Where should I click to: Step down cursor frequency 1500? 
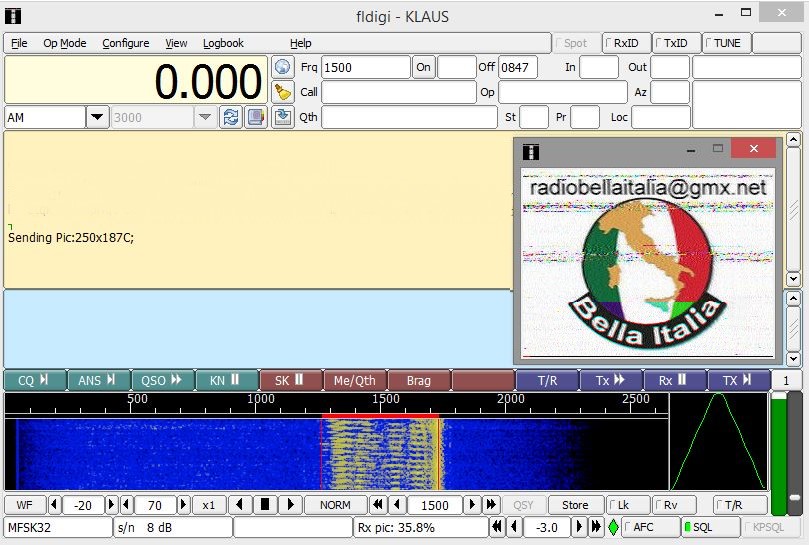(396, 505)
